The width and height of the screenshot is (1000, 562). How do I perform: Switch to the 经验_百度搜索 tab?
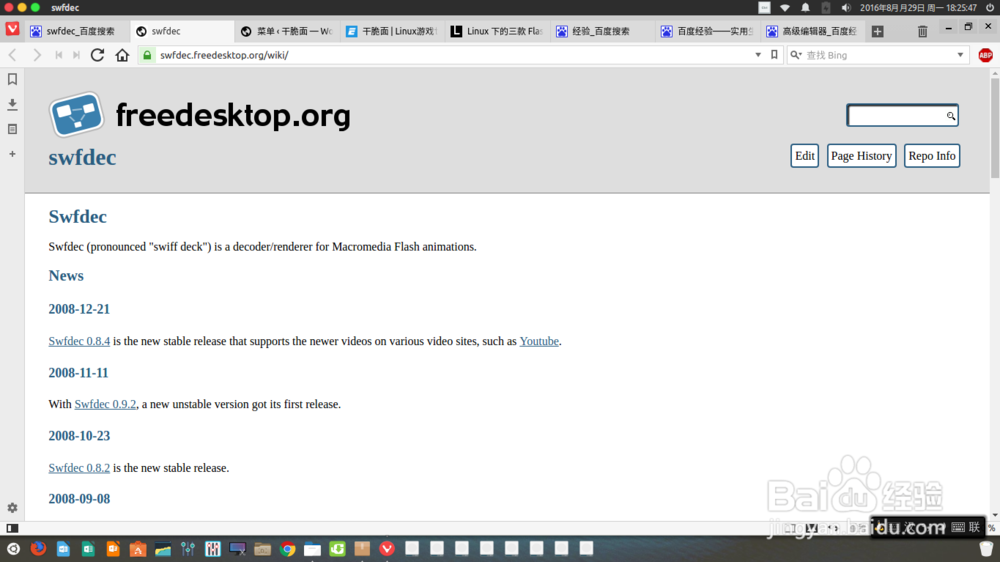click(601, 31)
